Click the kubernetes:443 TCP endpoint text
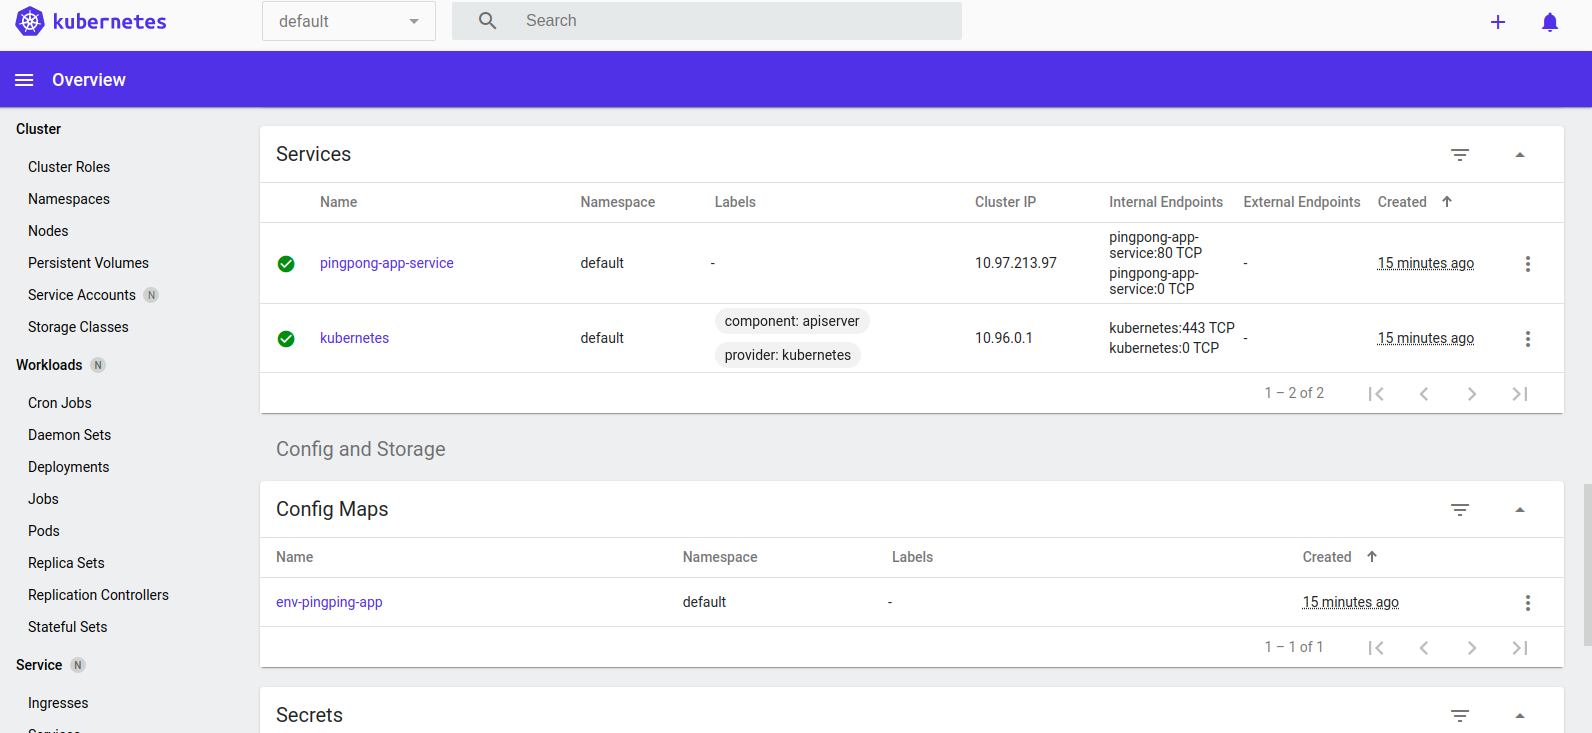1592x733 pixels. tap(1172, 328)
